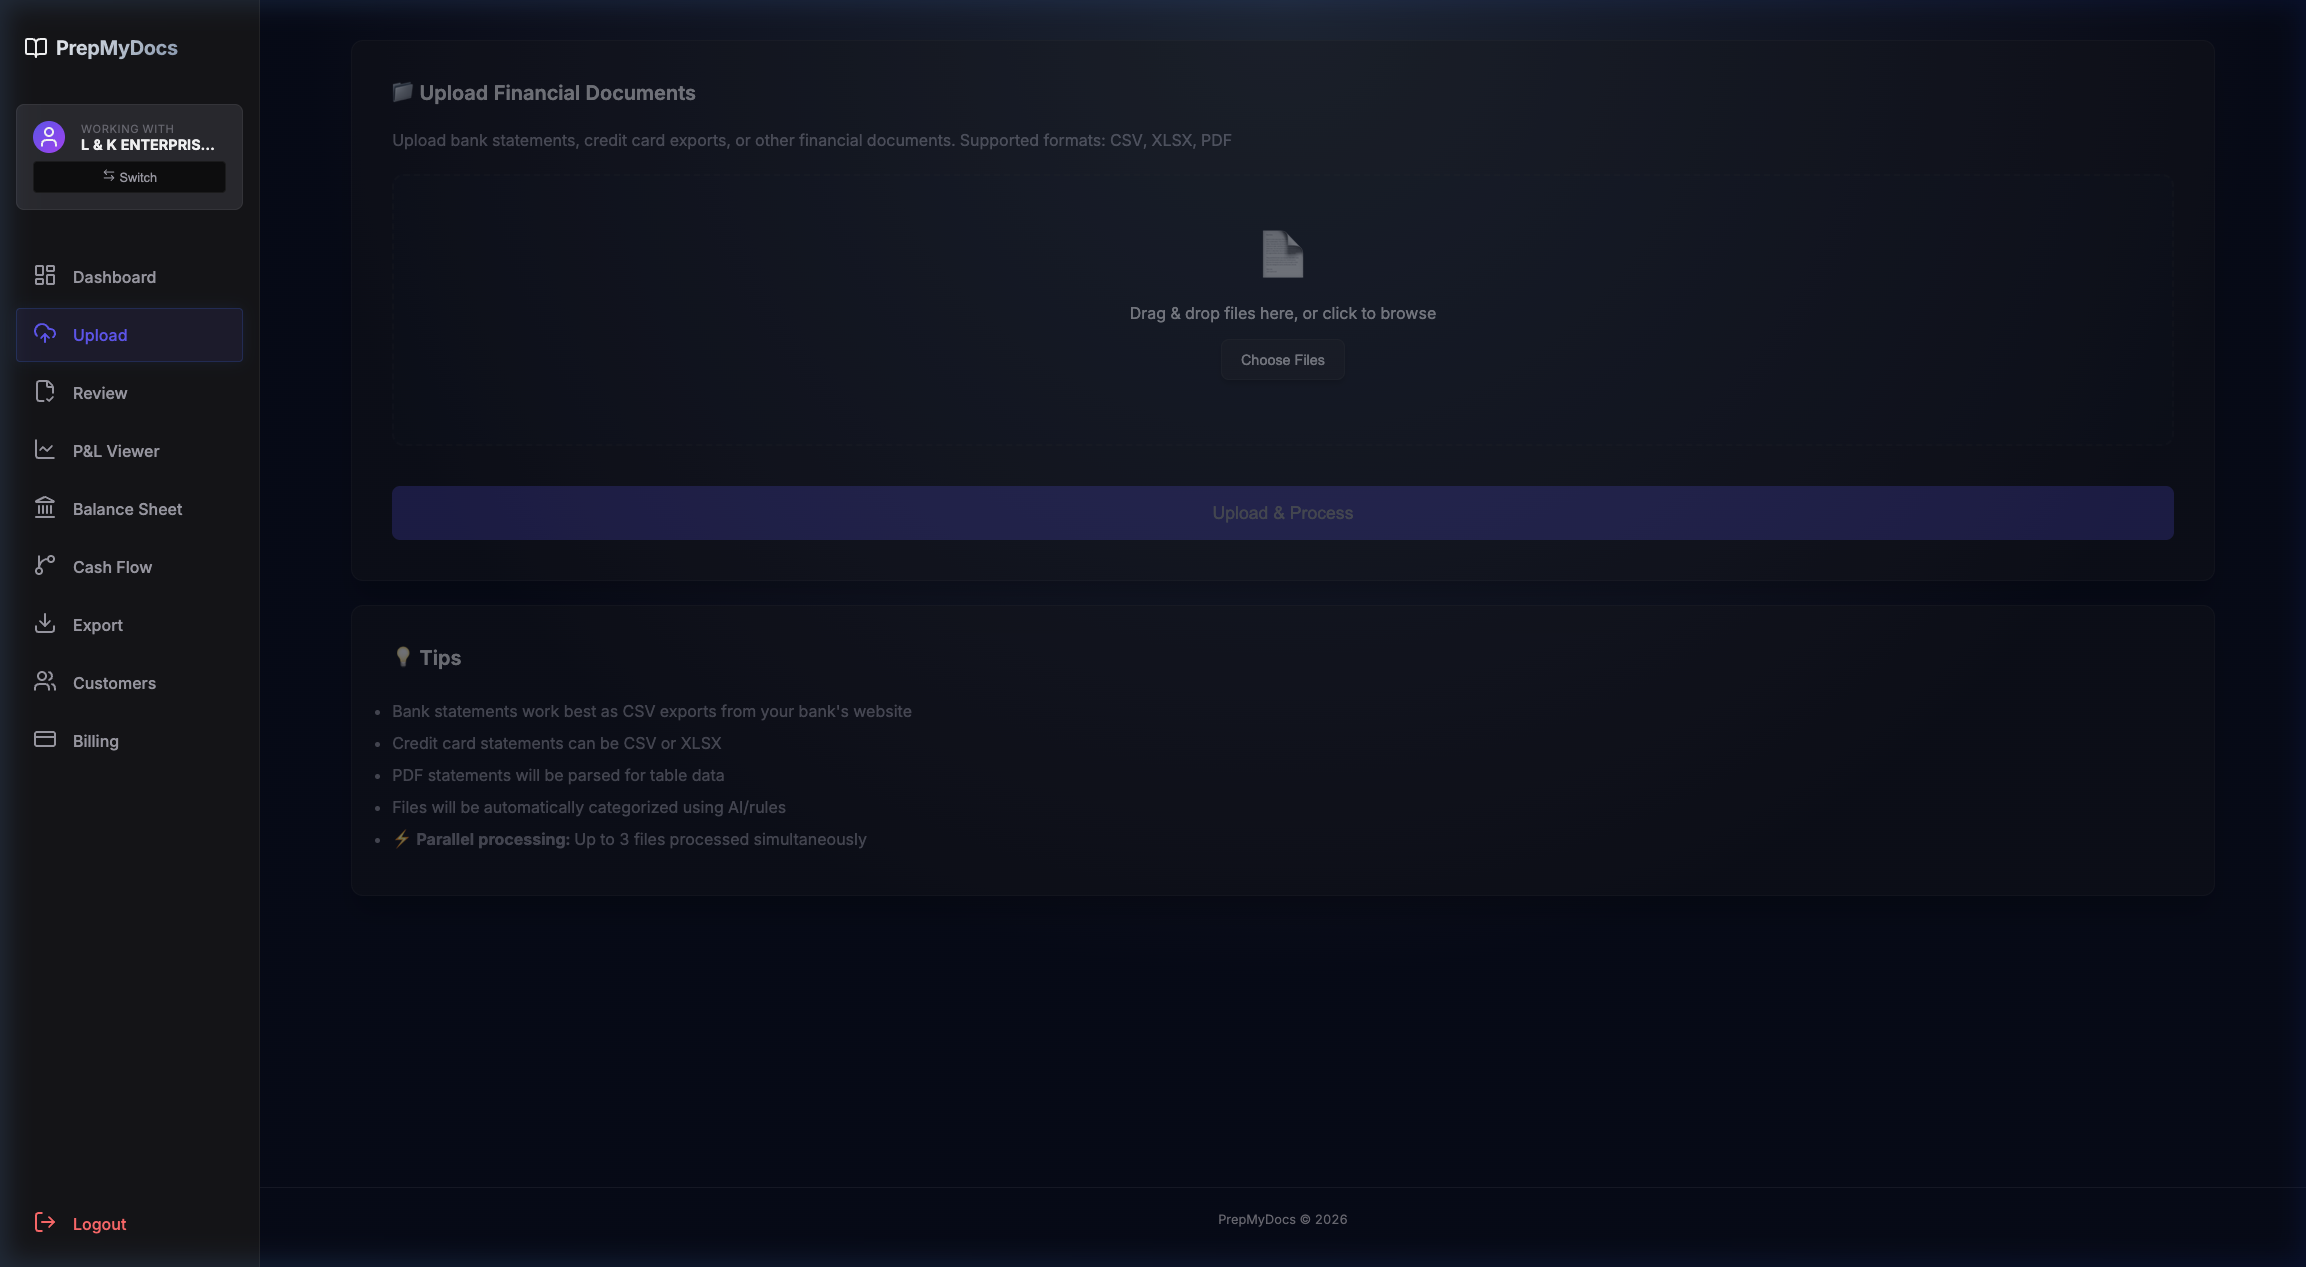Click the Upload cloud icon in sidebar
Image resolution: width=2306 pixels, height=1267 pixels.
click(45, 333)
